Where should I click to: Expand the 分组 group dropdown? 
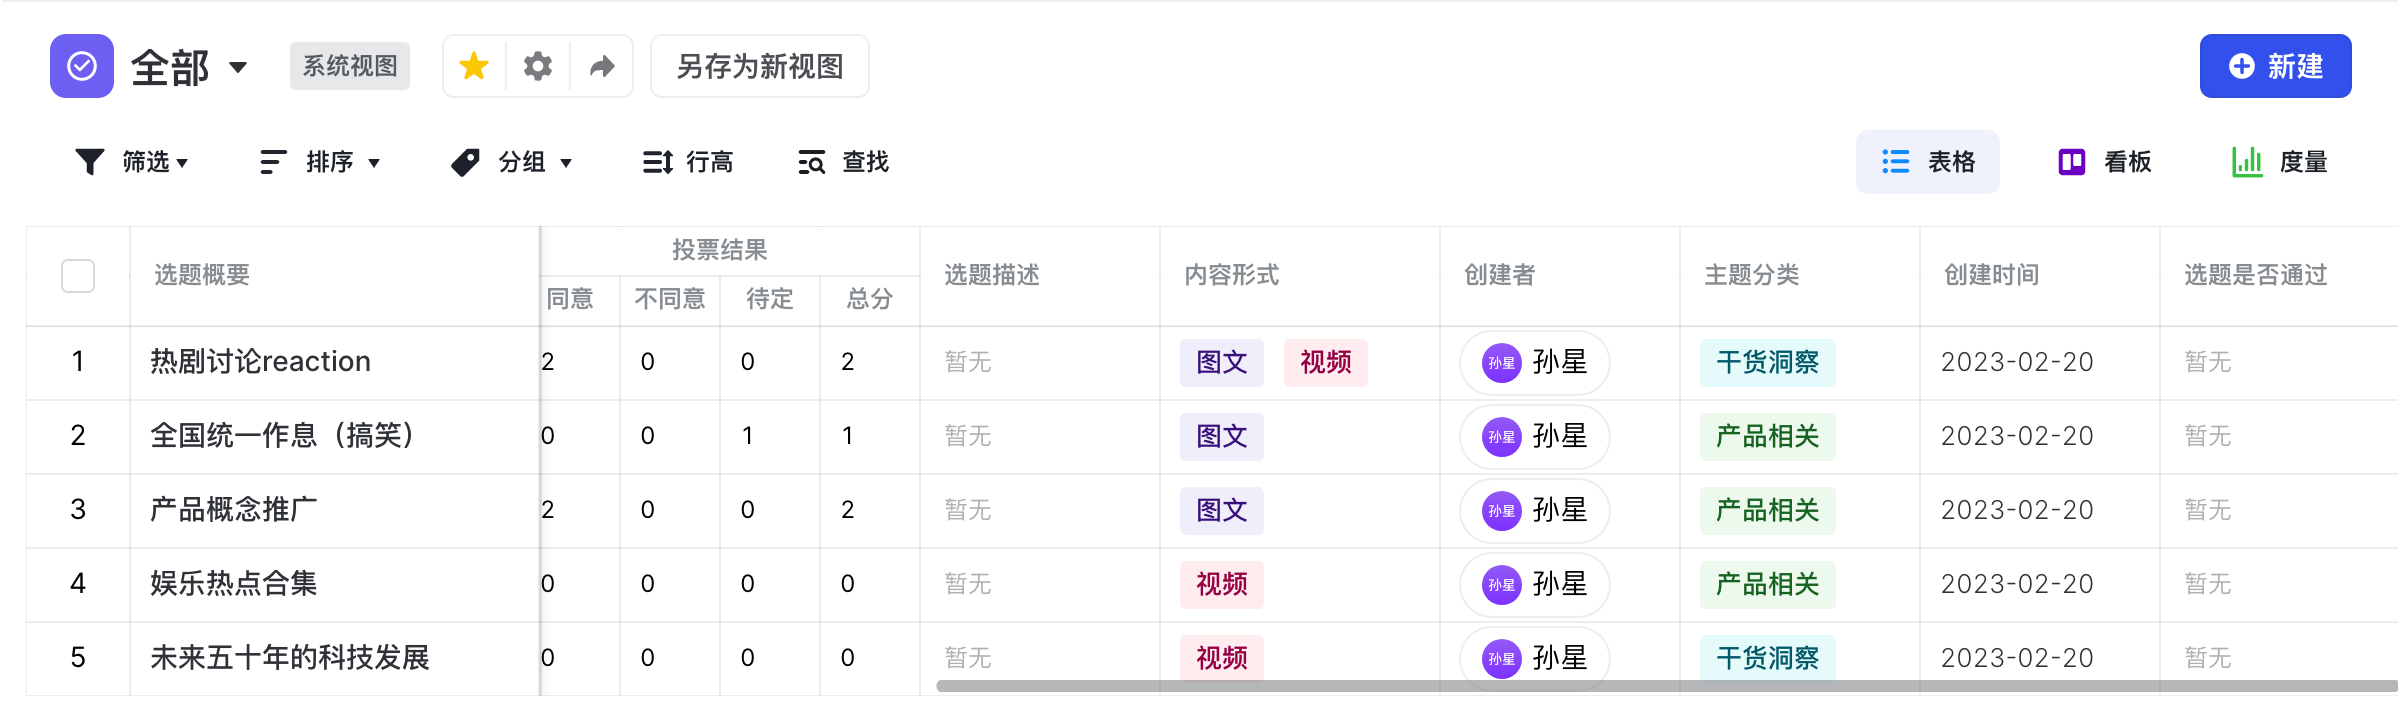click(x=511, y=162)
